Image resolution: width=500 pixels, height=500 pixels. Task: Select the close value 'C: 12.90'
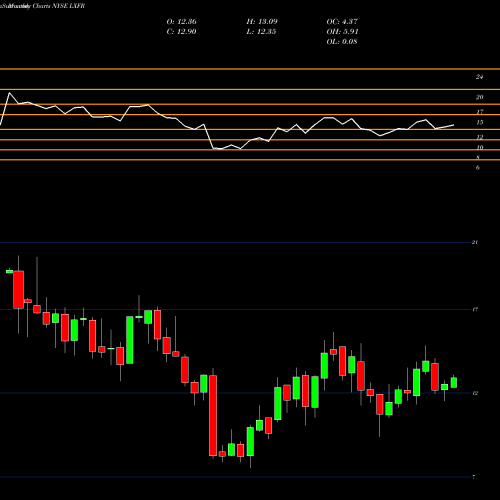point(181,32)
